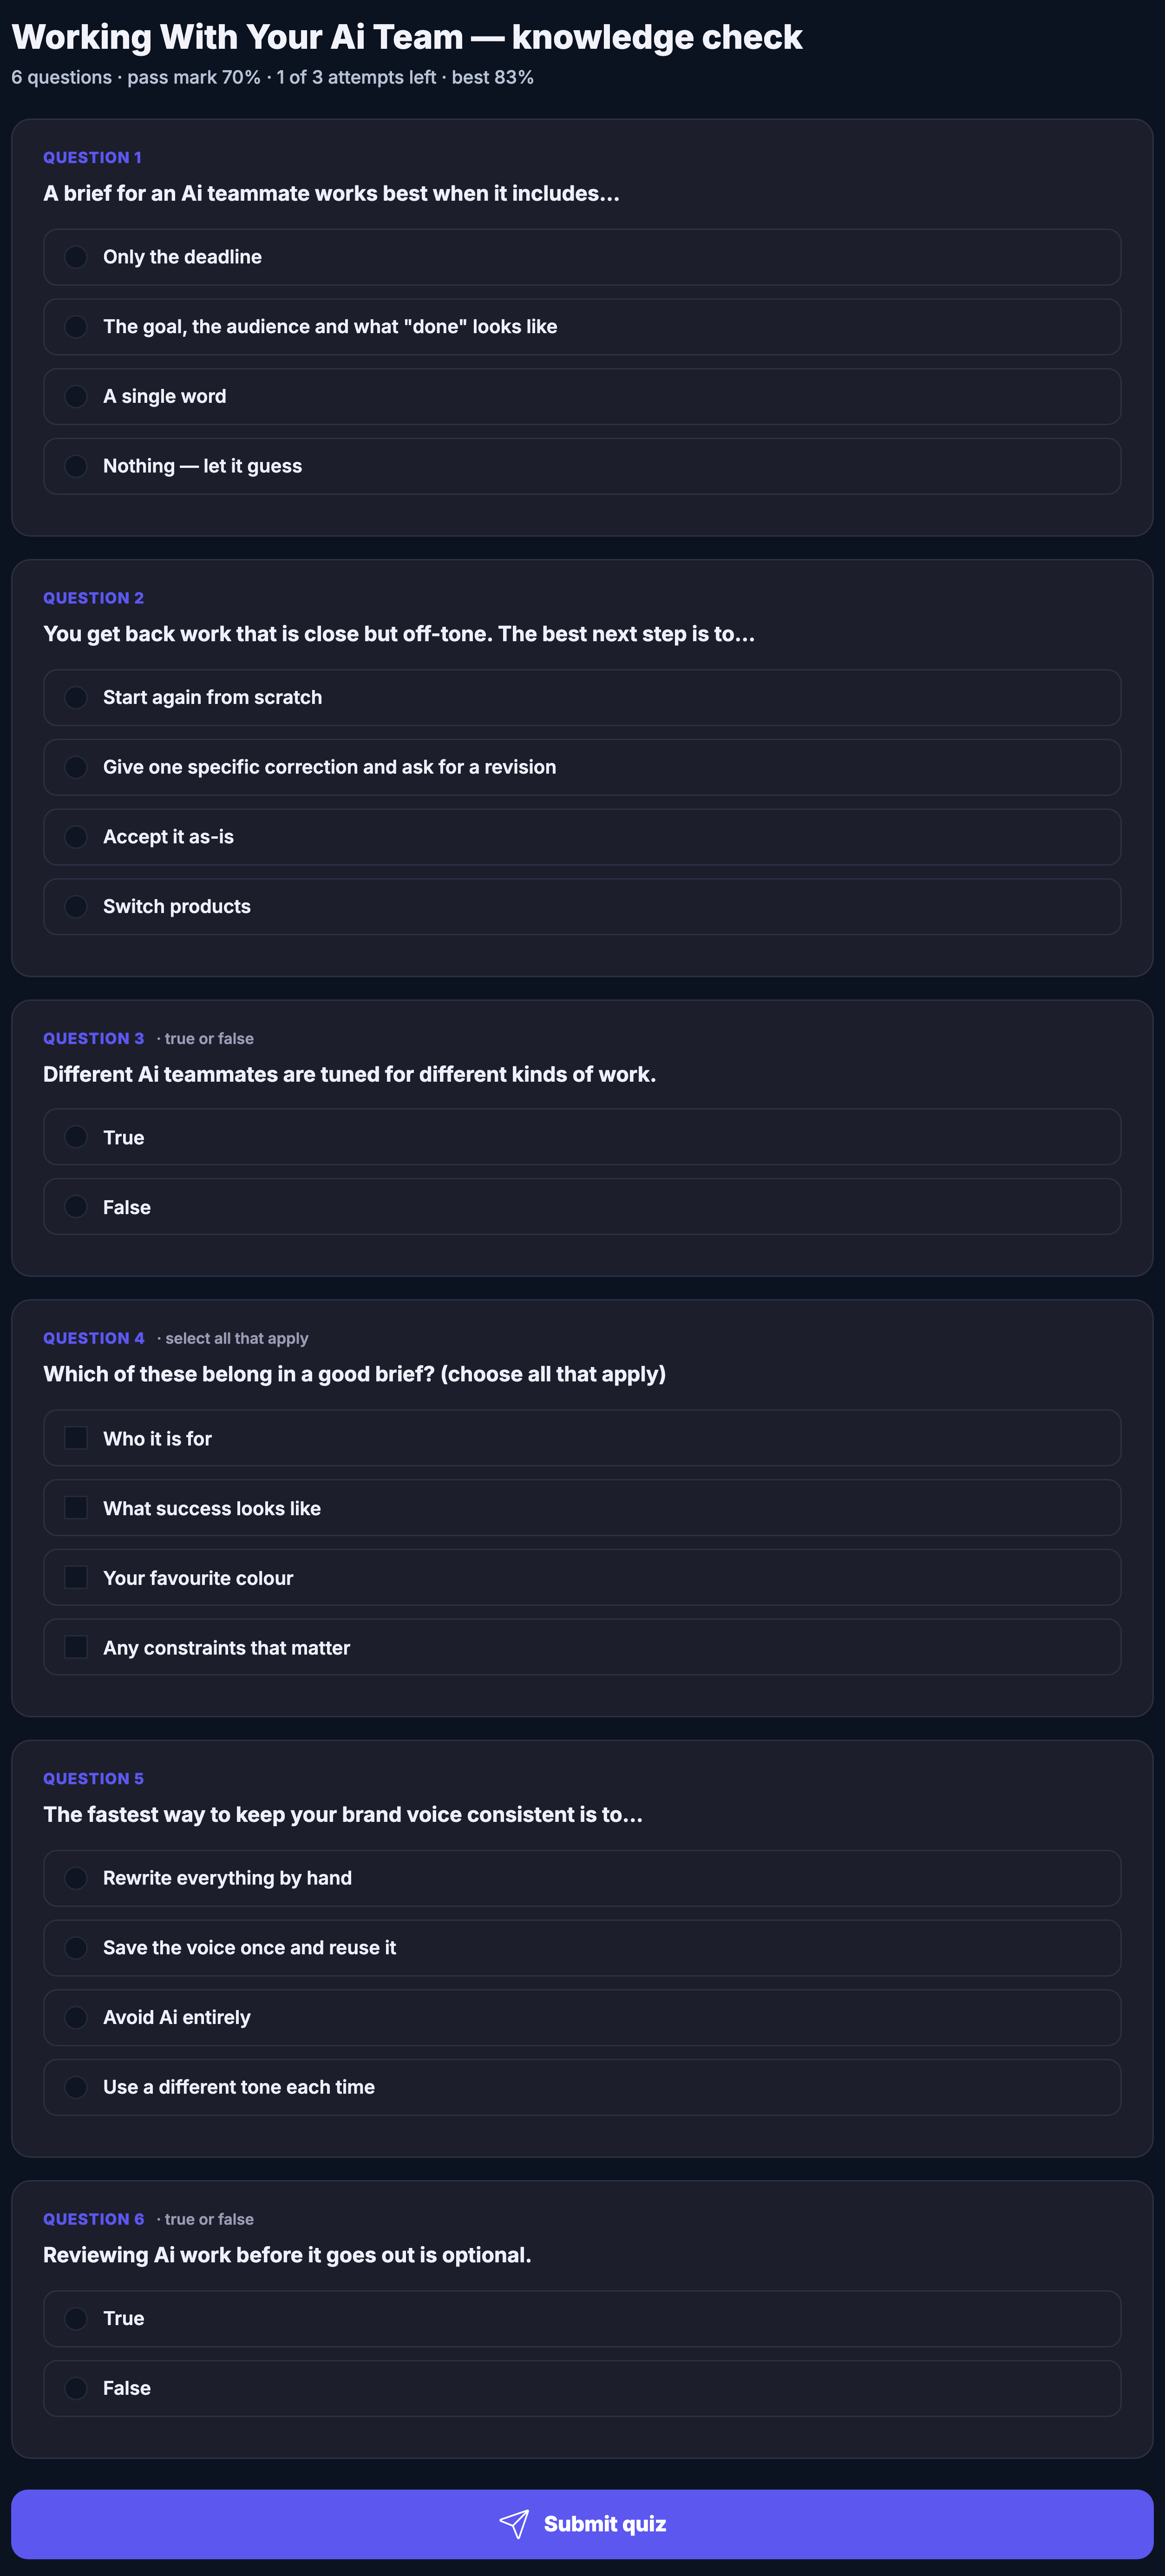Screen dimensions: 1165x2576
Task: Select 'Rewrite everything by hand' option
Action: (582, 1878)
